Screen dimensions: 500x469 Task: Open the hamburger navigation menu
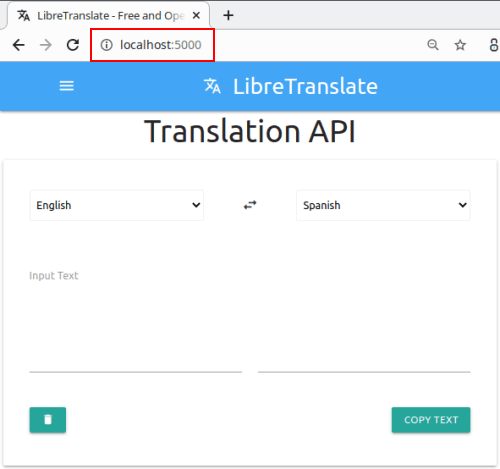coord(66,86)
